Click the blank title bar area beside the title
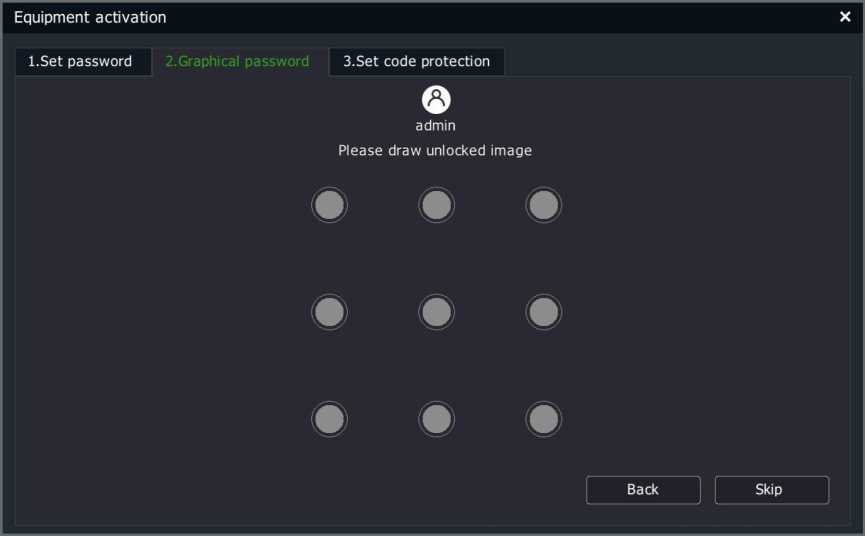Viewport: 865px width, 536px height. (496, 18)
